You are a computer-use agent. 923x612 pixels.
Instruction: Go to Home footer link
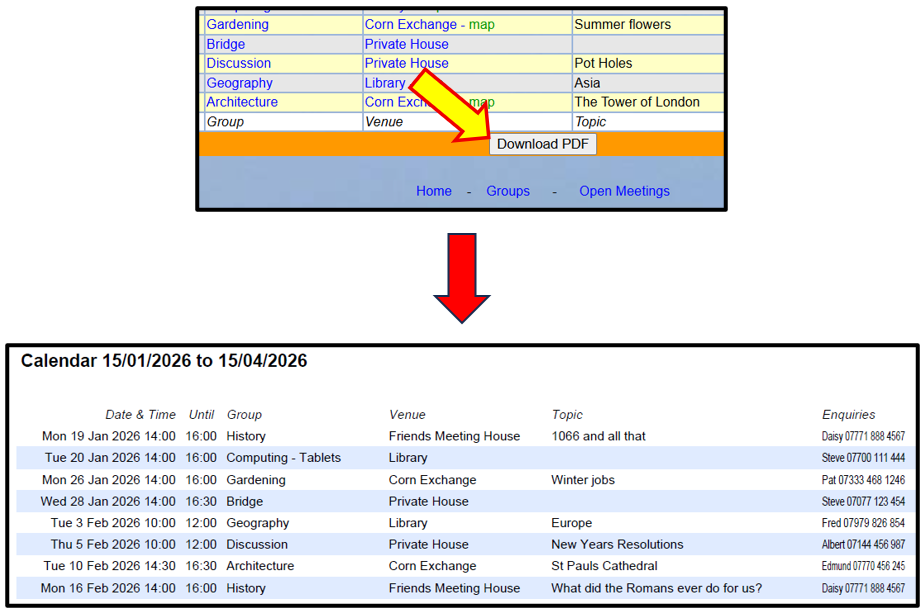point(434,191)
